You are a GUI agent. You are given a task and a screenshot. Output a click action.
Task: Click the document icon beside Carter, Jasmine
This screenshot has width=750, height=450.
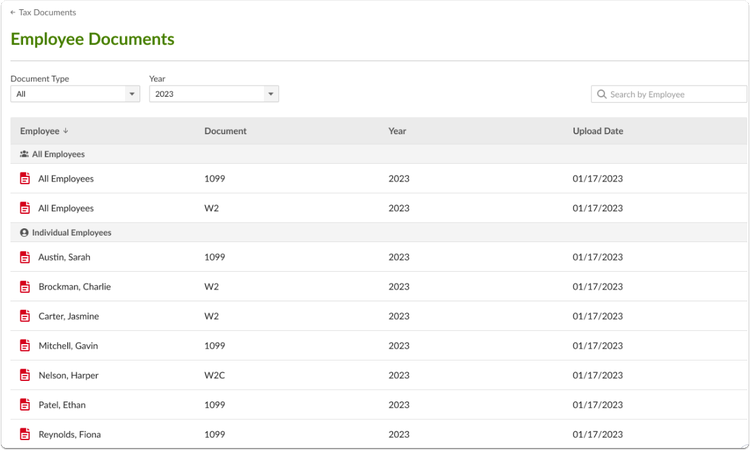(x=25, y=316)
